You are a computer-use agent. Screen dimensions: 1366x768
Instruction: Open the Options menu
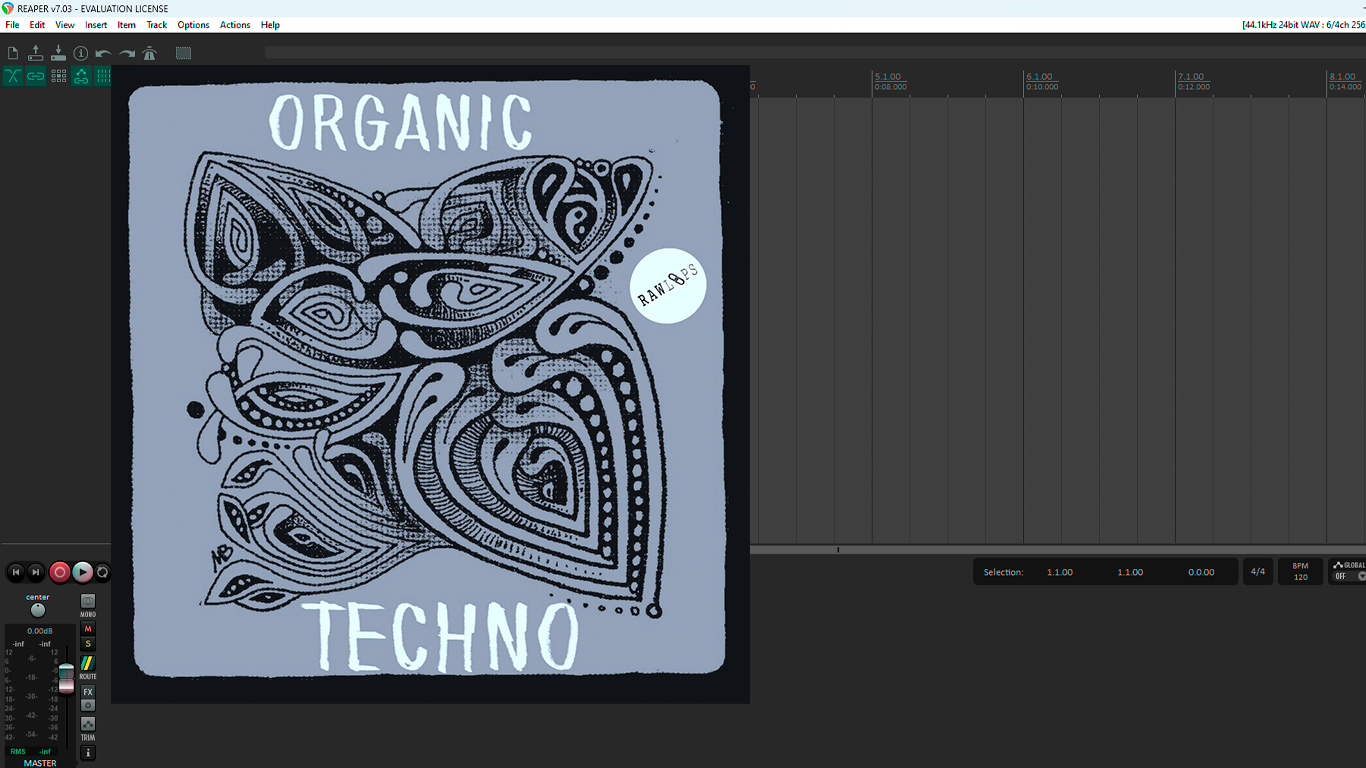click(x=194, y=25)
